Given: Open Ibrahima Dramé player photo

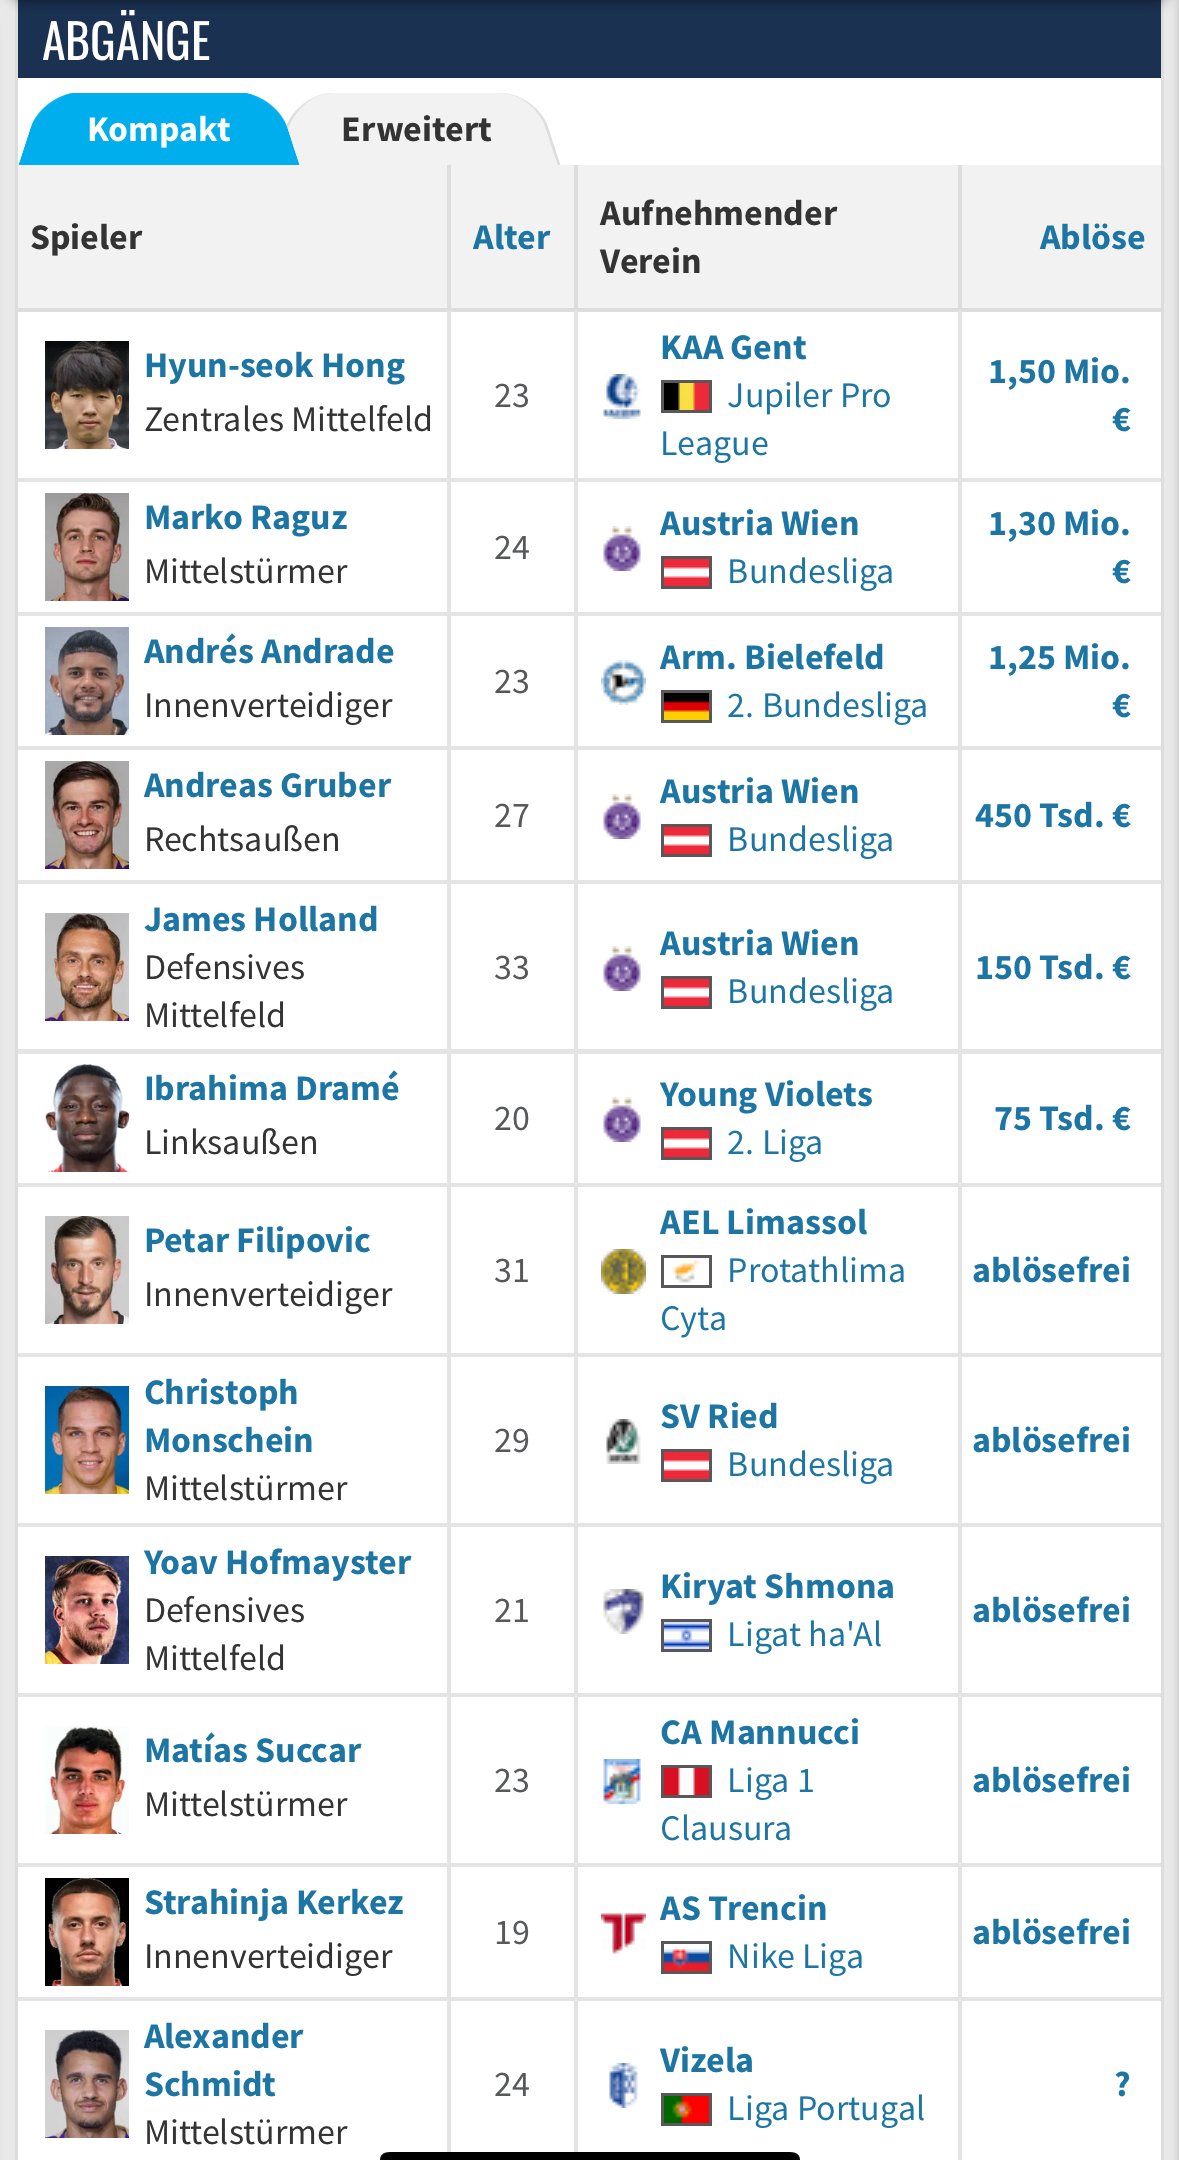Looking at the screenshot, I should click(87, 1118).
